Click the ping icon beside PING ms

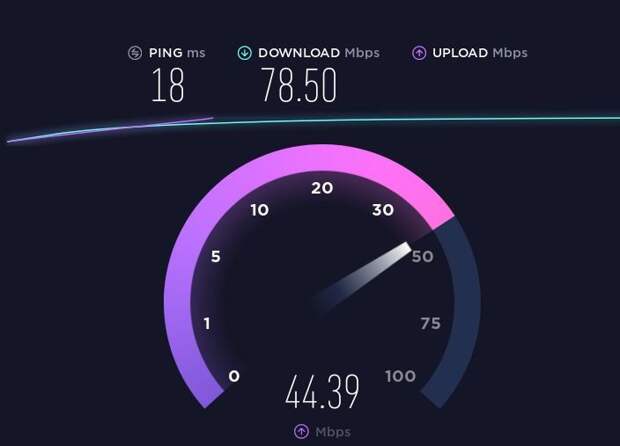[135, 53]
